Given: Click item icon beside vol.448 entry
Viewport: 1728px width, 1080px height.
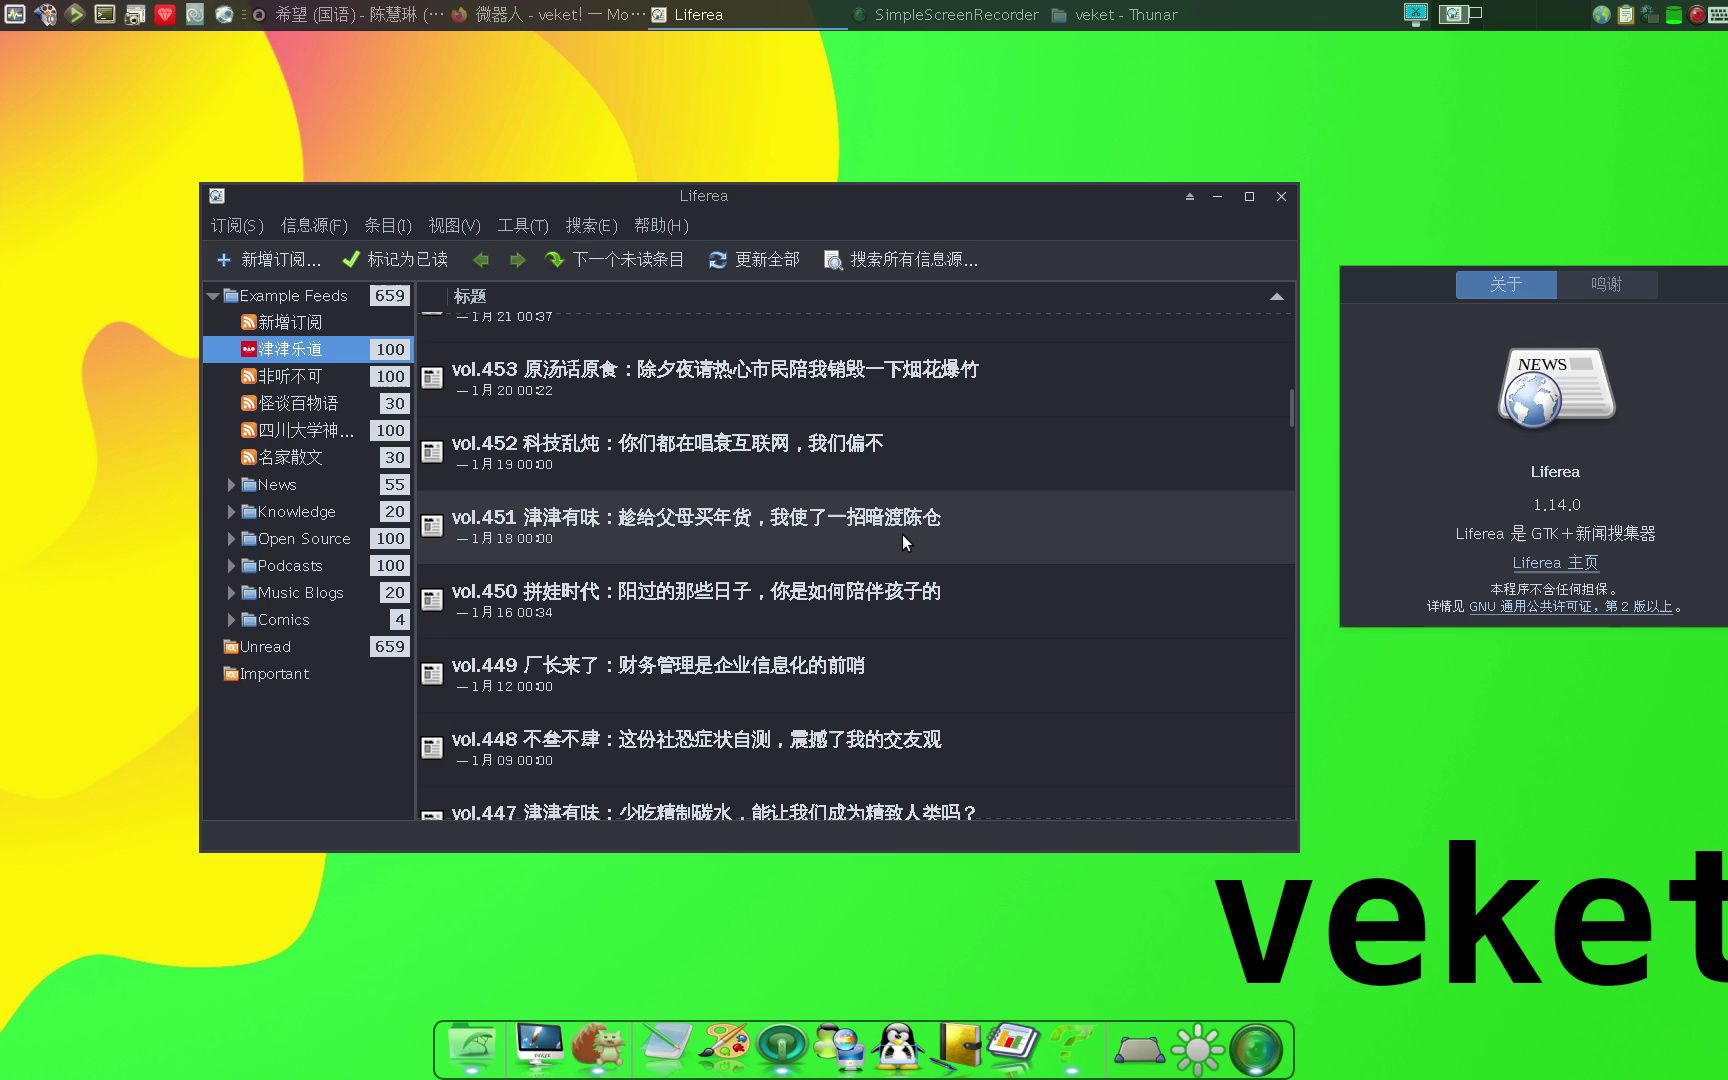Looking at the screenshot, I should (432, 748).
